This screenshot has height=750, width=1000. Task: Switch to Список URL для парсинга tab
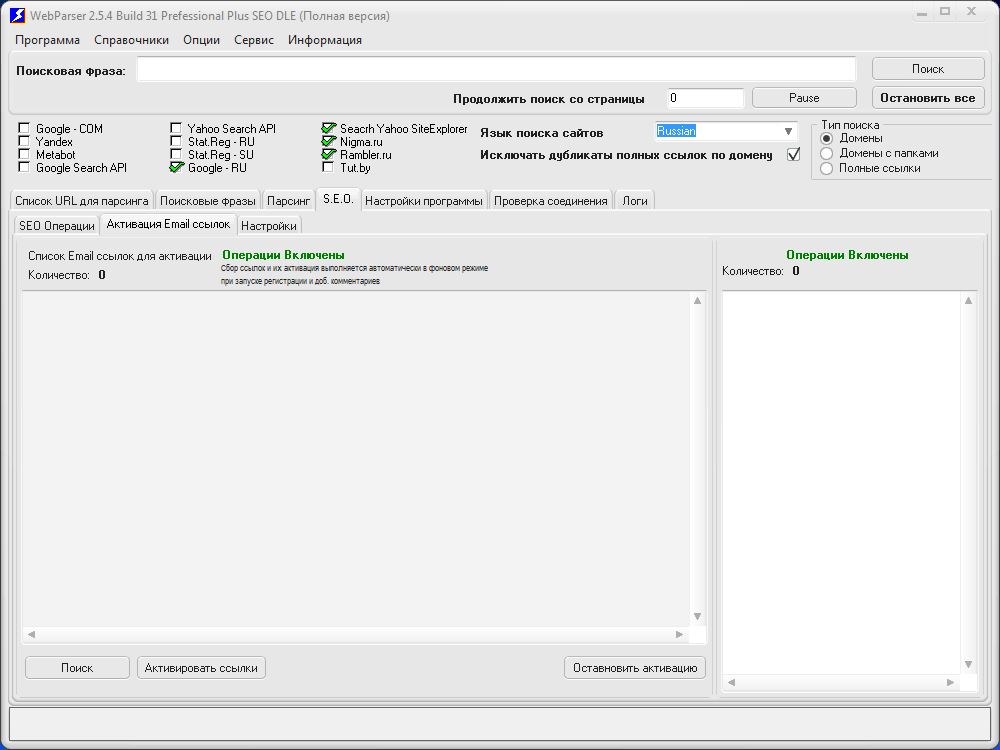coord(82,201)
